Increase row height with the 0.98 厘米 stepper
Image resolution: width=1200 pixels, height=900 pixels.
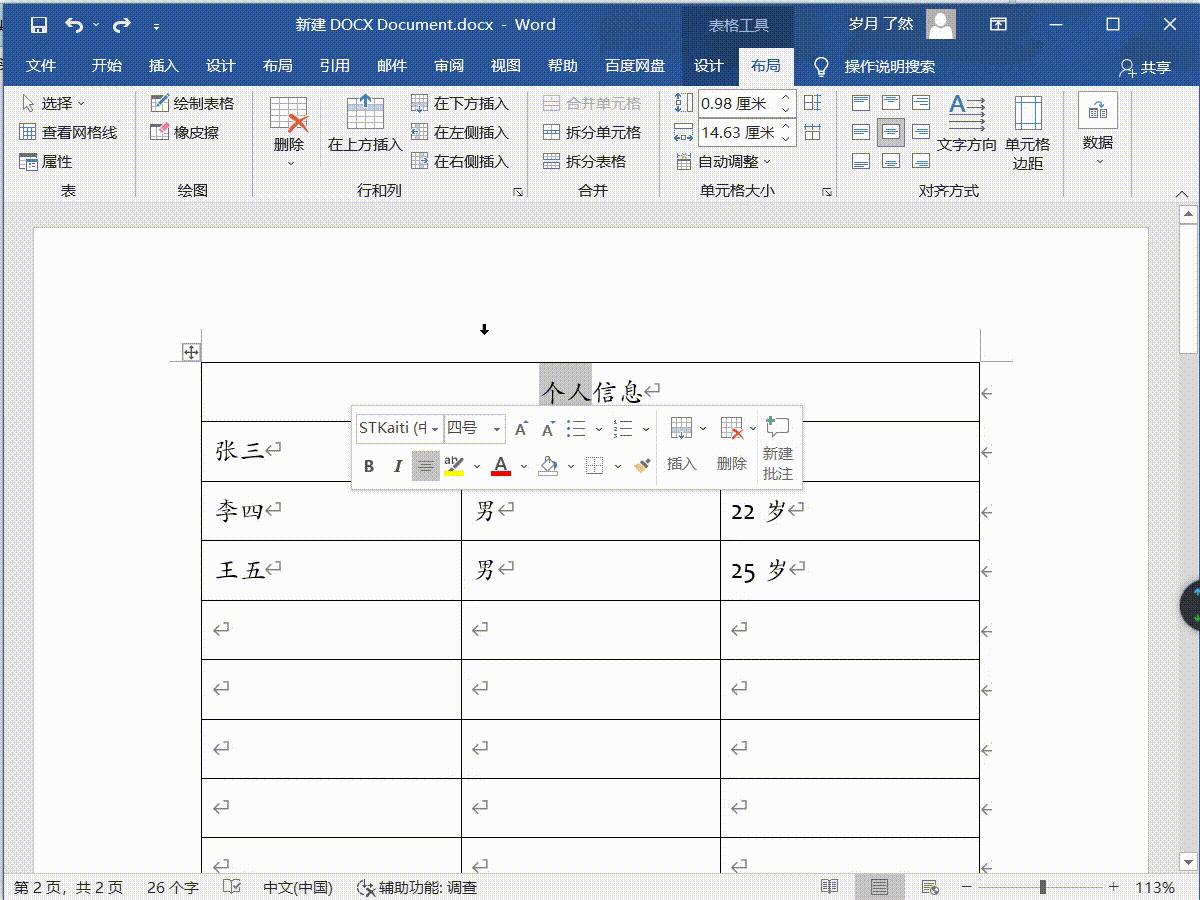point(786,95)
